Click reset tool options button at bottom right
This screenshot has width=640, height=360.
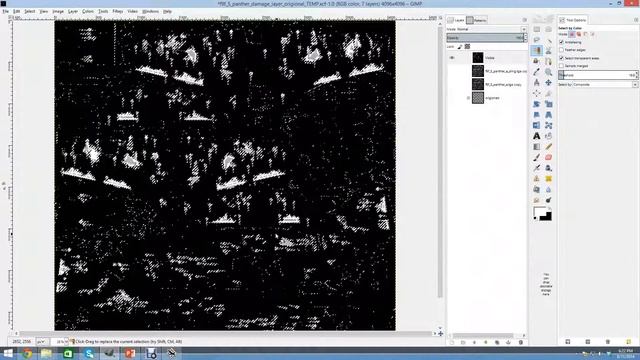(629, 342)
